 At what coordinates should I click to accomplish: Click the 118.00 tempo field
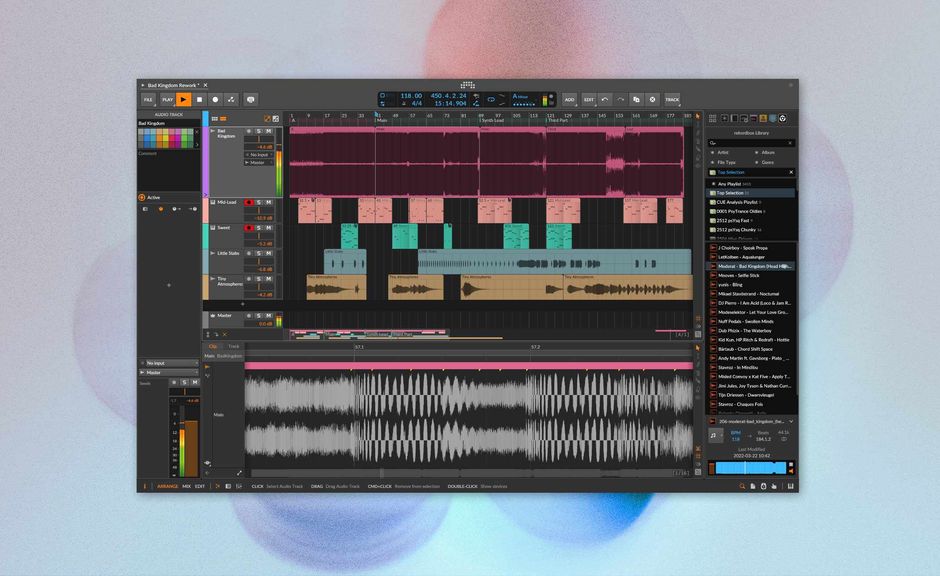point(411,95)
